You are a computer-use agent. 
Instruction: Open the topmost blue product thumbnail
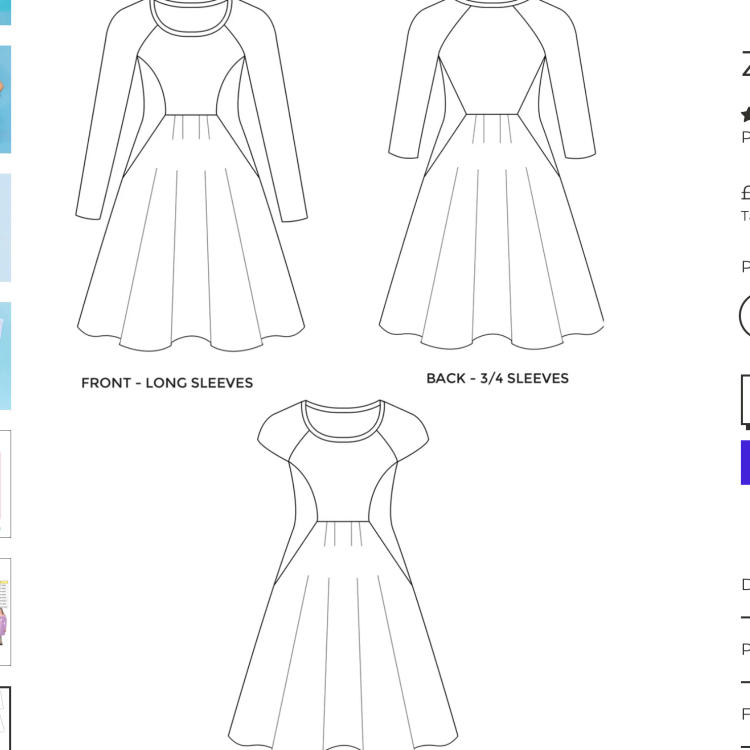click(x=5, y=12)
